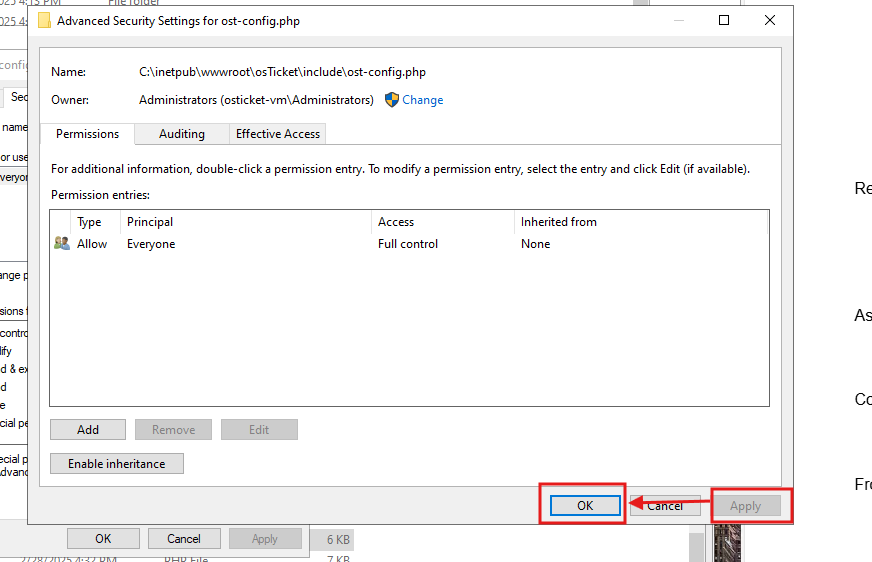Click the Type column header

(95, 222)
